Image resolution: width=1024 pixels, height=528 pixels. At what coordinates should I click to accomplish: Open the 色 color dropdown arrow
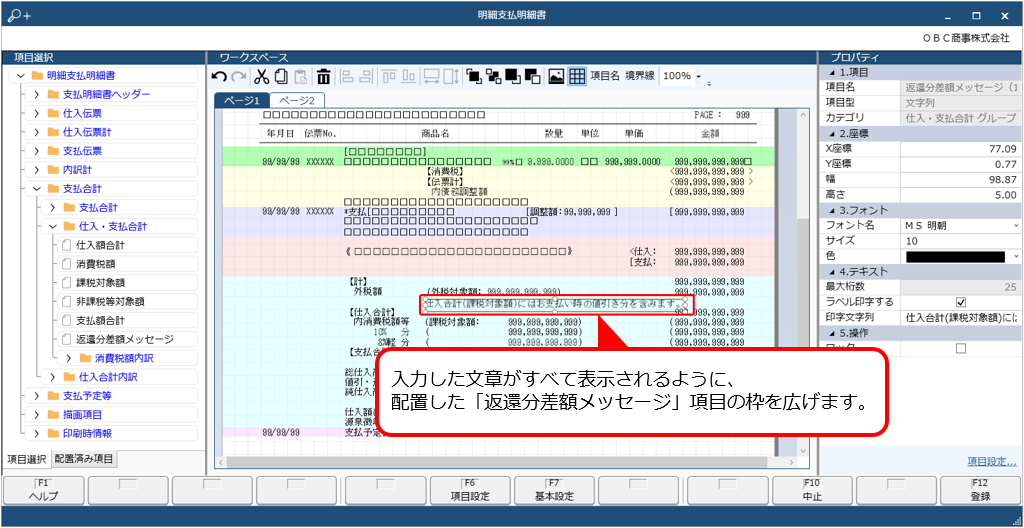(x=1016, y=256)
